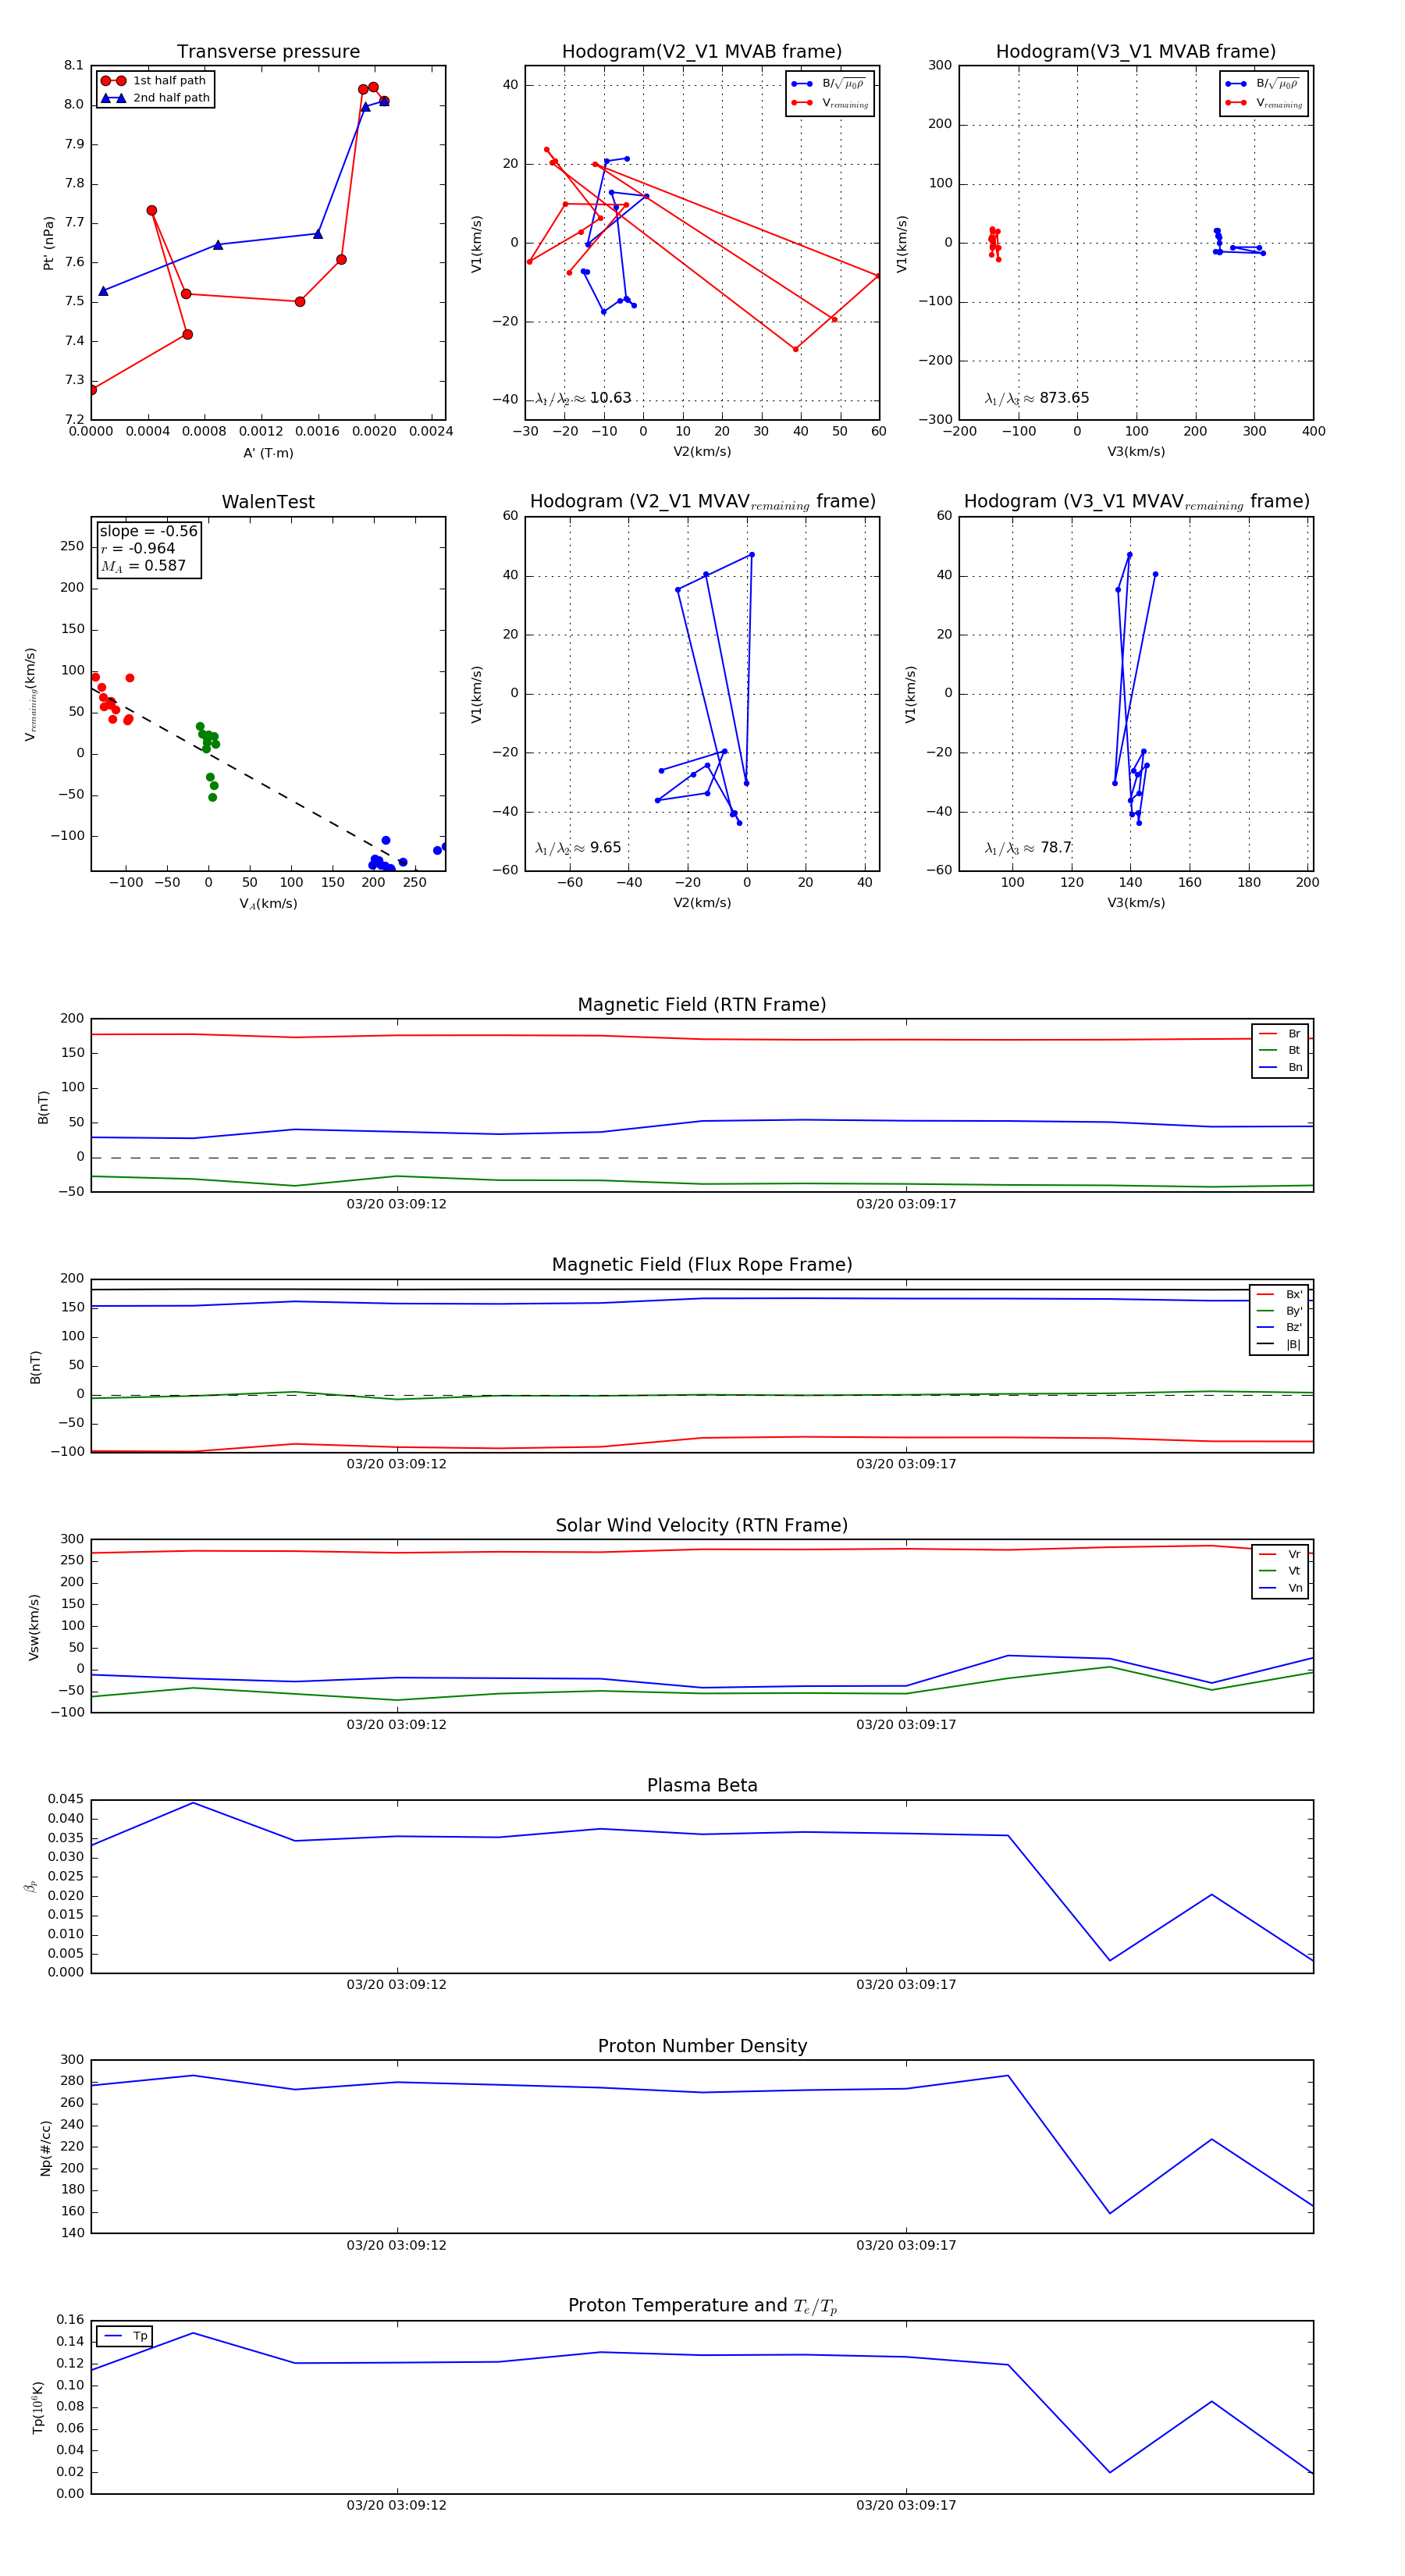Click the 'Br' legend entry

[1280, 1034]
